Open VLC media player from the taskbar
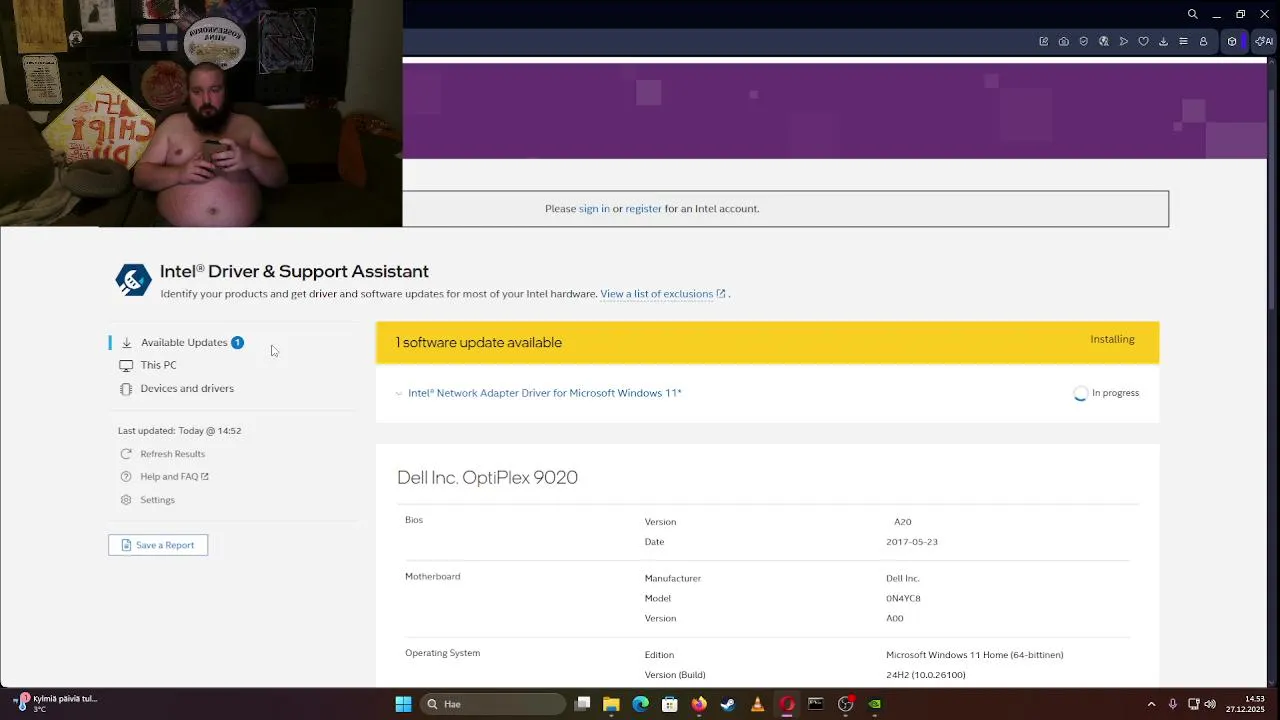Screen dimensions: 1280x720 pyautogui.click(x=757, y=704)
